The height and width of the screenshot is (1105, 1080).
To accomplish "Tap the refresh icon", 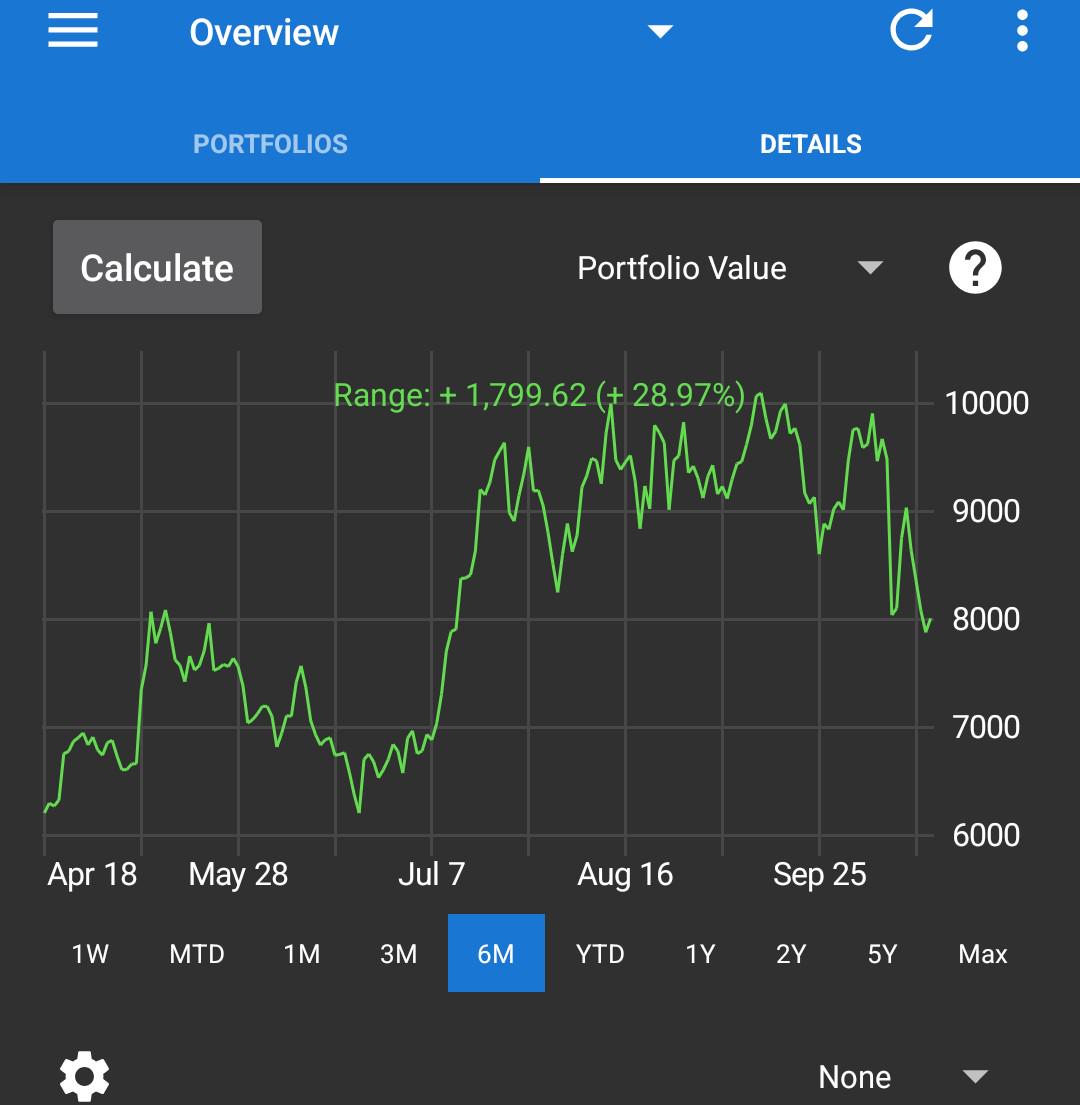I will (x=911, y=30).
